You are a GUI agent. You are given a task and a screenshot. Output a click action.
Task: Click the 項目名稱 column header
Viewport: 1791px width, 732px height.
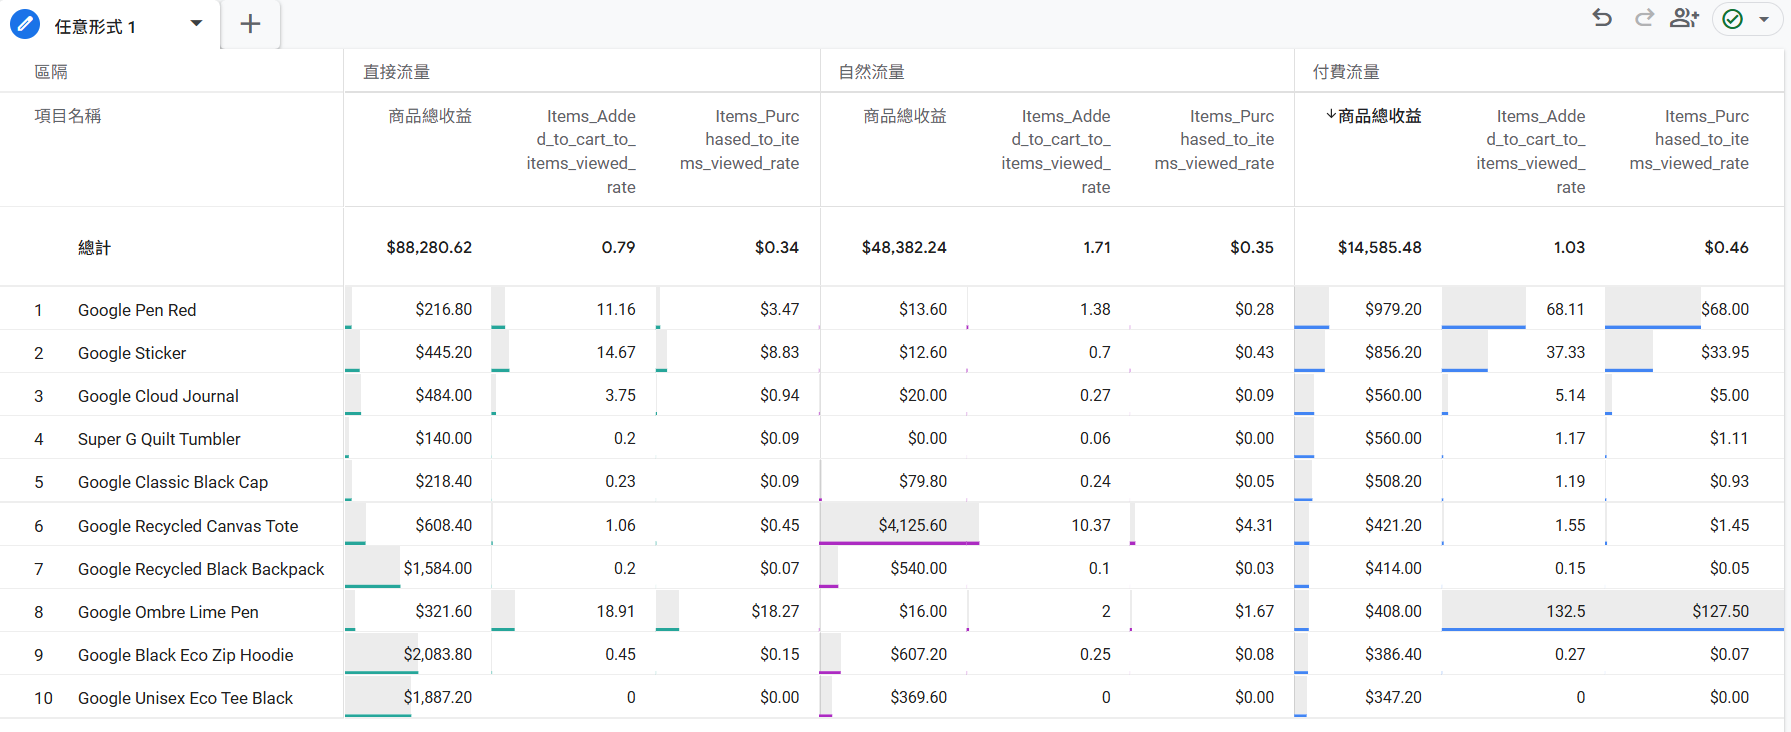[68, 116]
